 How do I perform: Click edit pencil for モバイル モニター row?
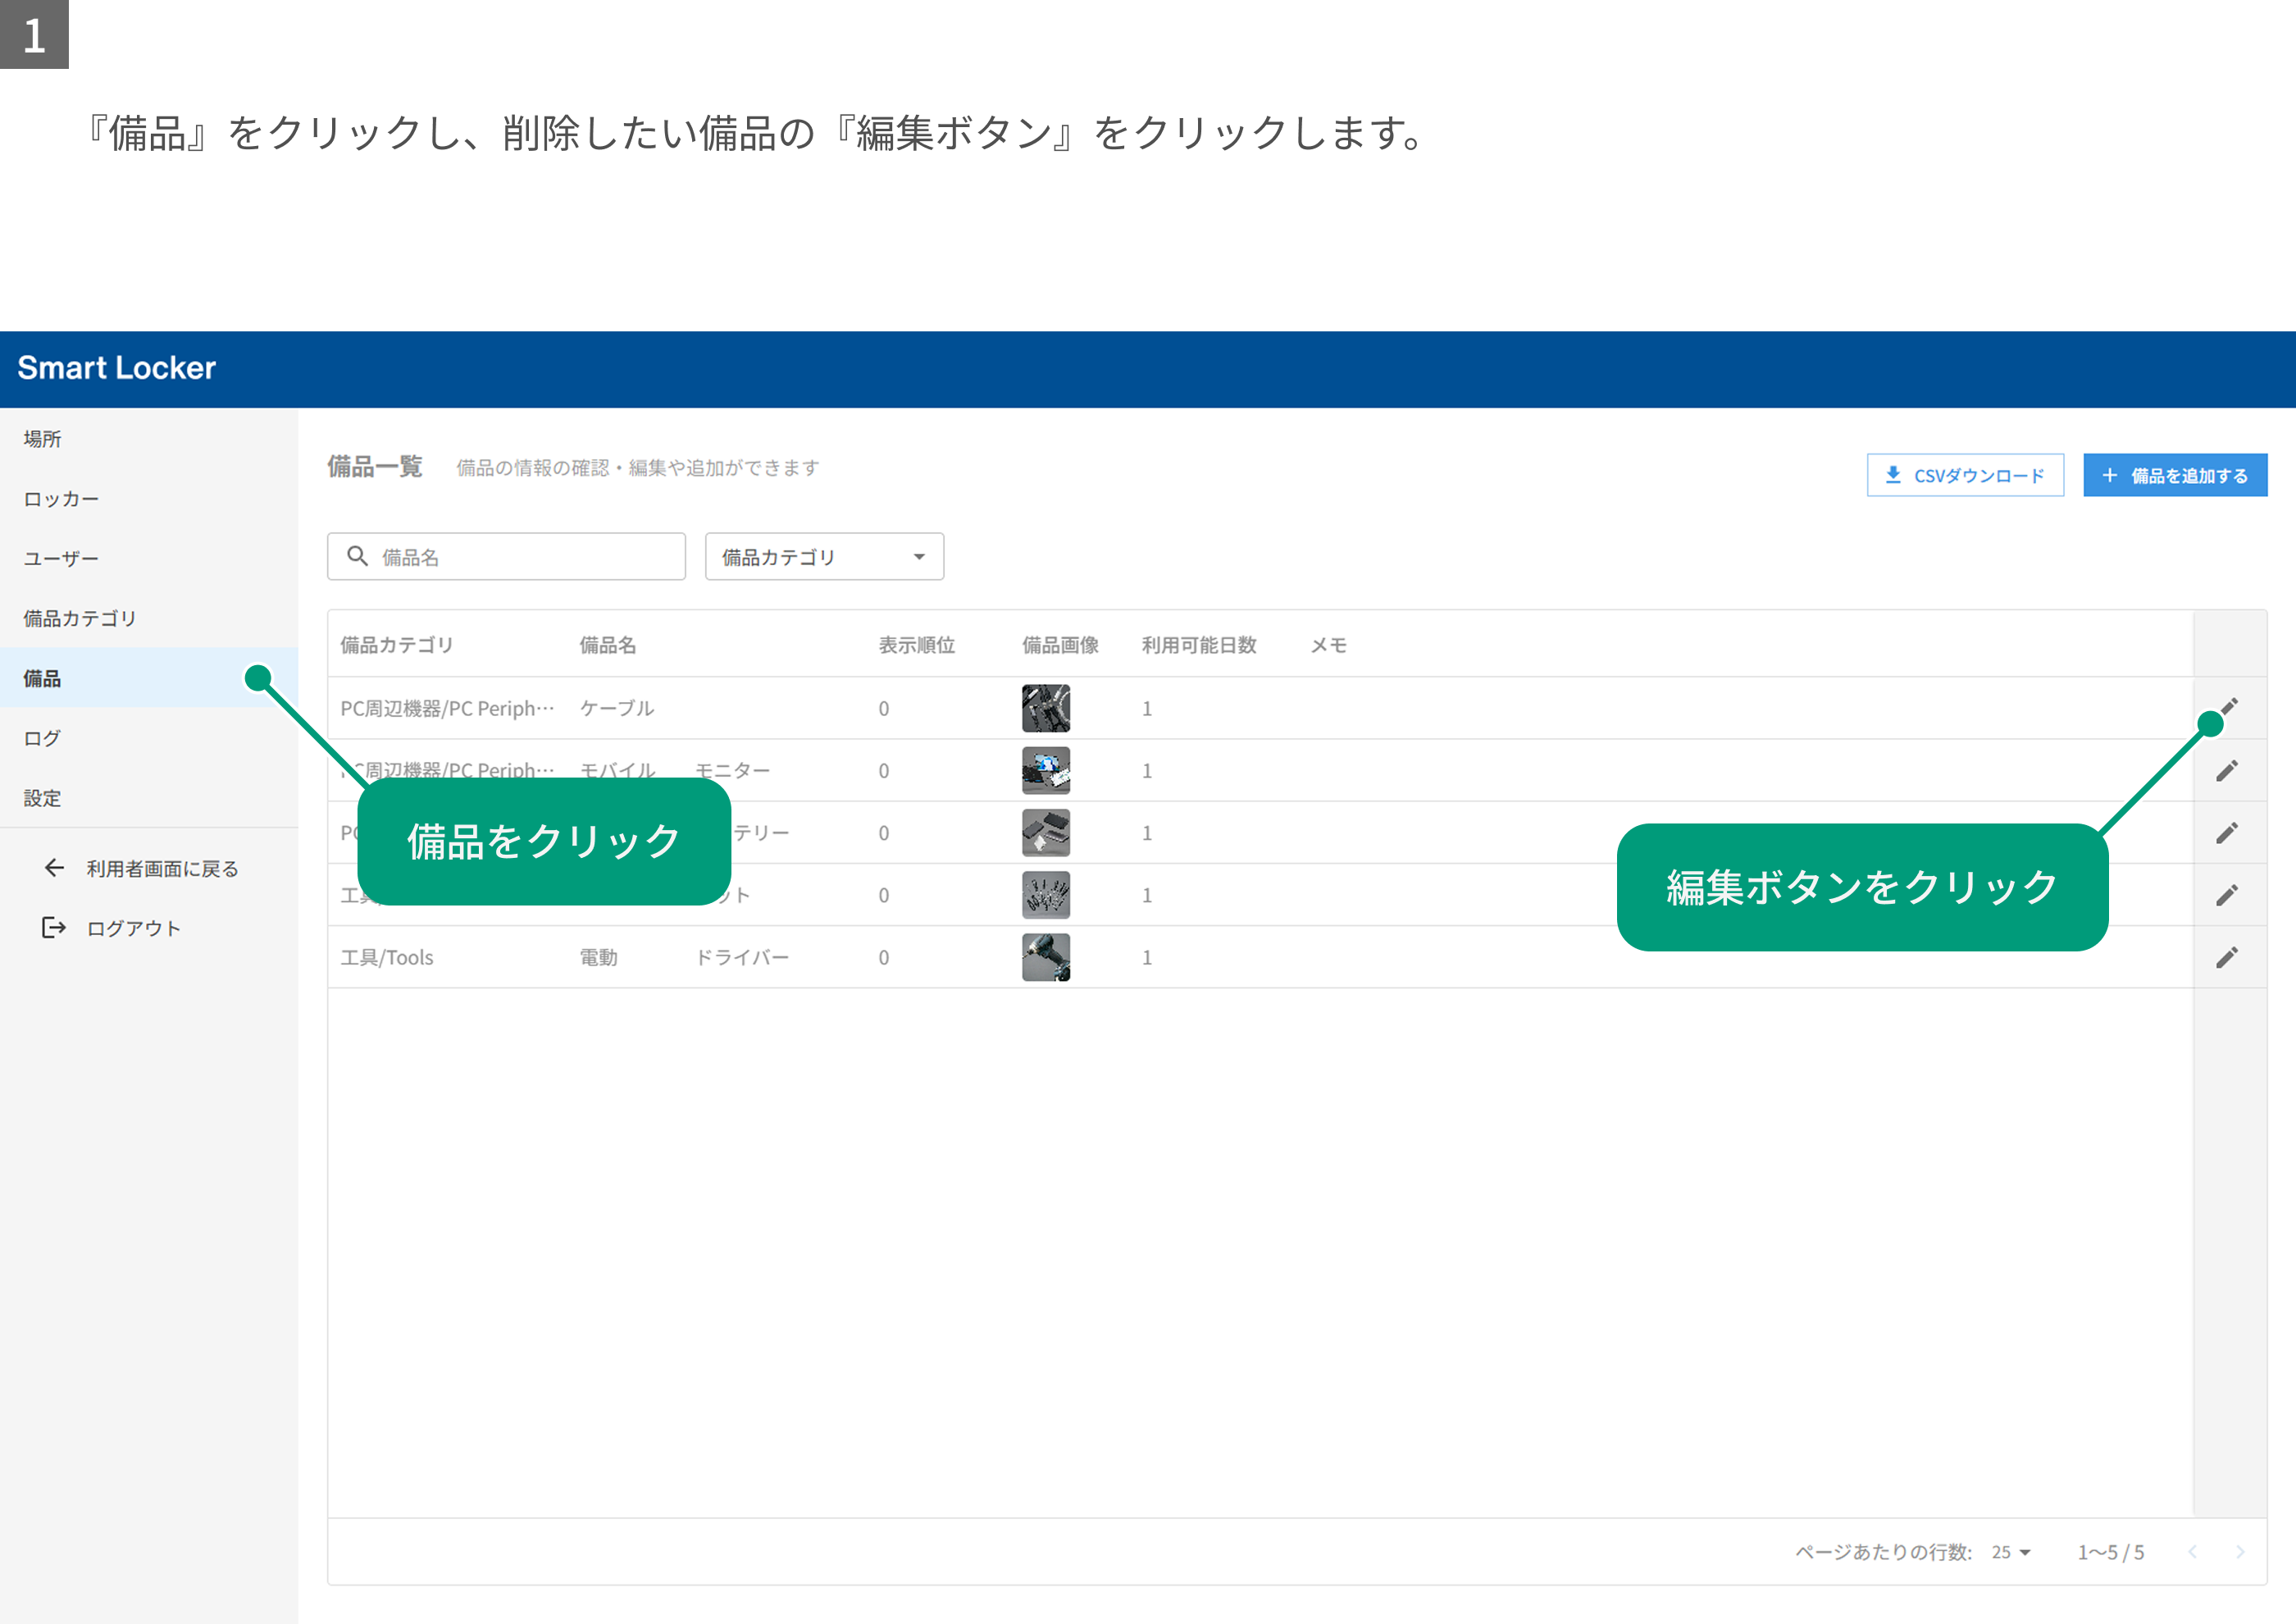[2227, 770]
